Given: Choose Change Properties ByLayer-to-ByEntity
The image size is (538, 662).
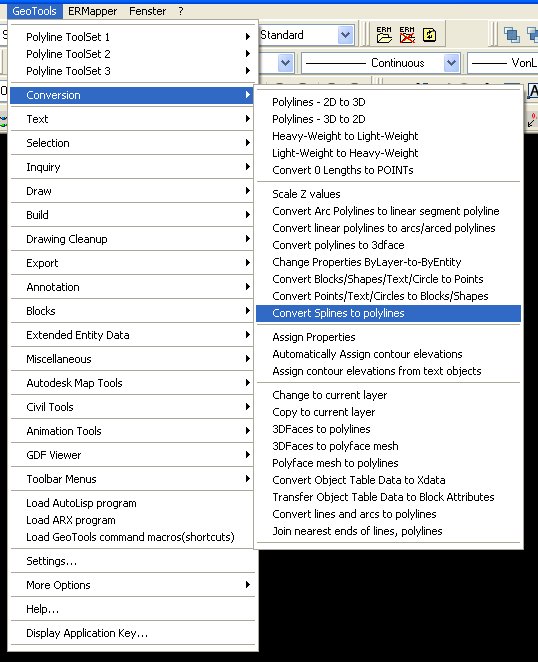Looking at the screenshot, I should (x=388, y=262).
